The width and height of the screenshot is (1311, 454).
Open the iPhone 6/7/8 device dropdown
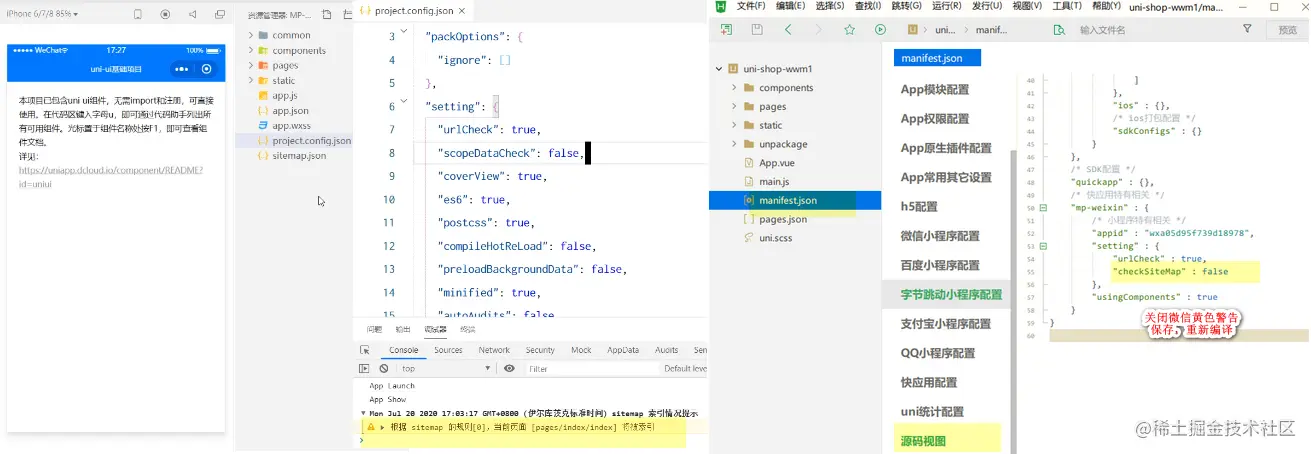click(x=42, y=14)
